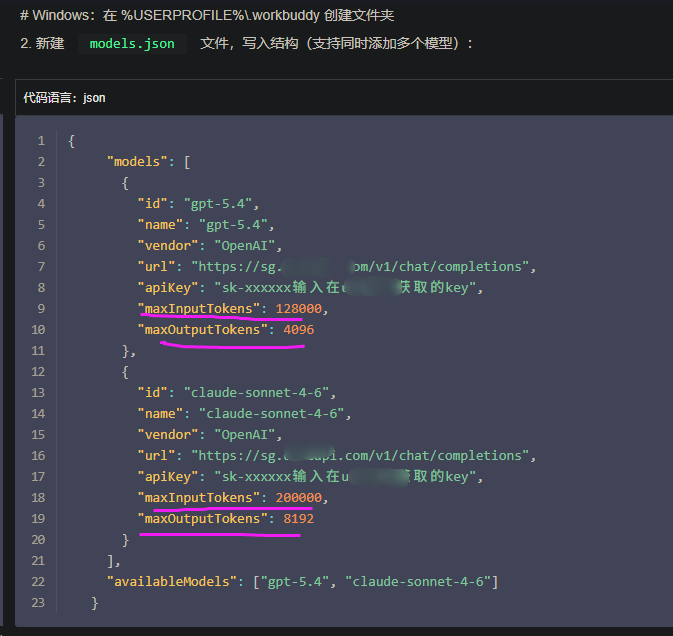
Task: Click the "id": "gpt-5.4" line
Action: (x=198, y=203)
